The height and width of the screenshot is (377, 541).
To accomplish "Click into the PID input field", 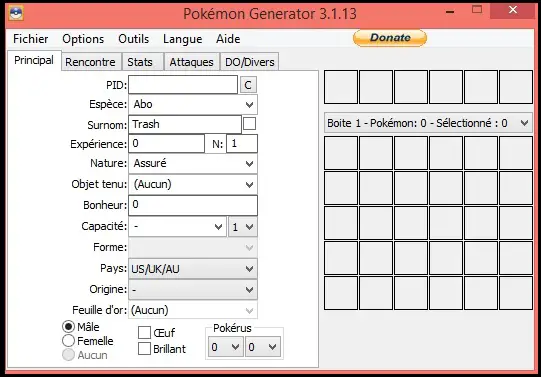I will pos(183,85).
